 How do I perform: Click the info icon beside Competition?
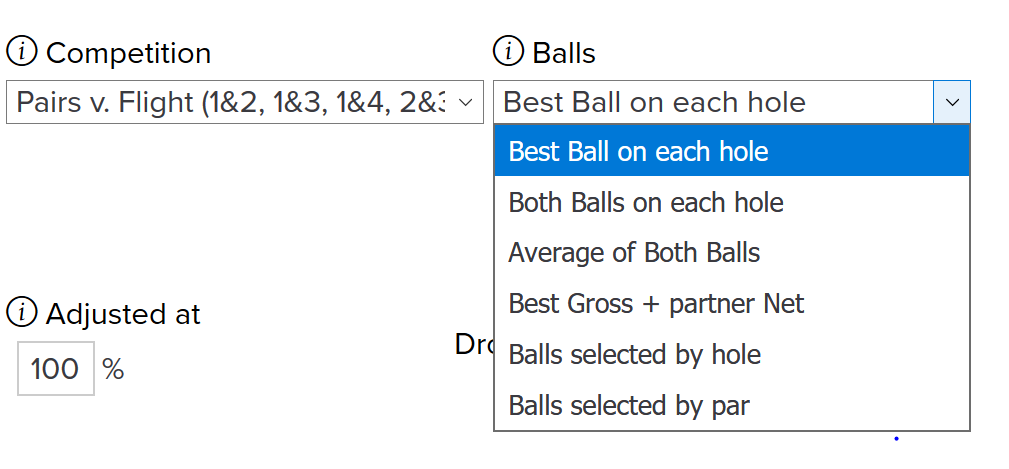(x=23, y=51)
